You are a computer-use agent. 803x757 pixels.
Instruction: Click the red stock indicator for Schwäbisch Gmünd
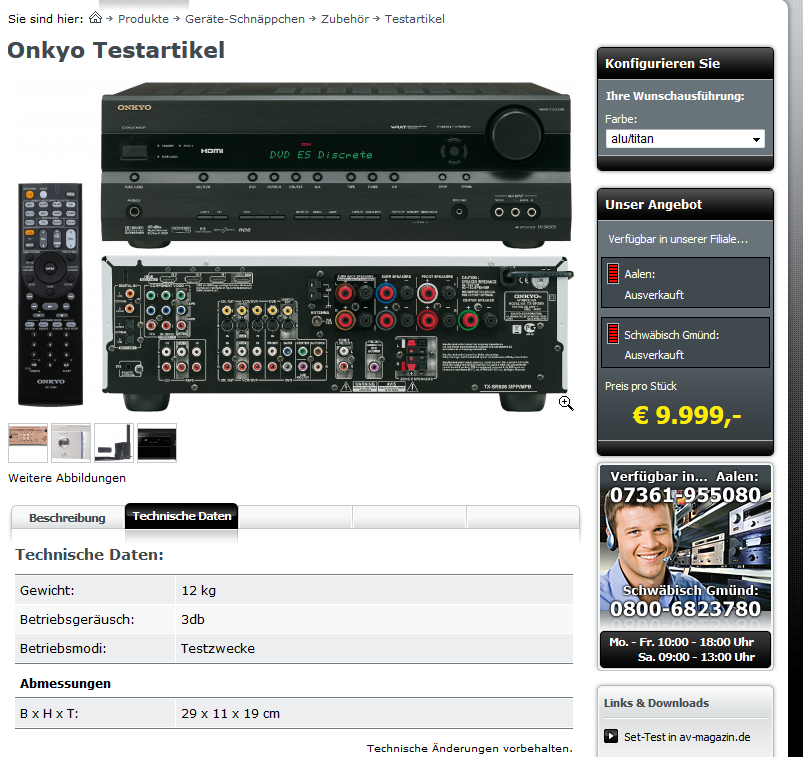point(612,334)
